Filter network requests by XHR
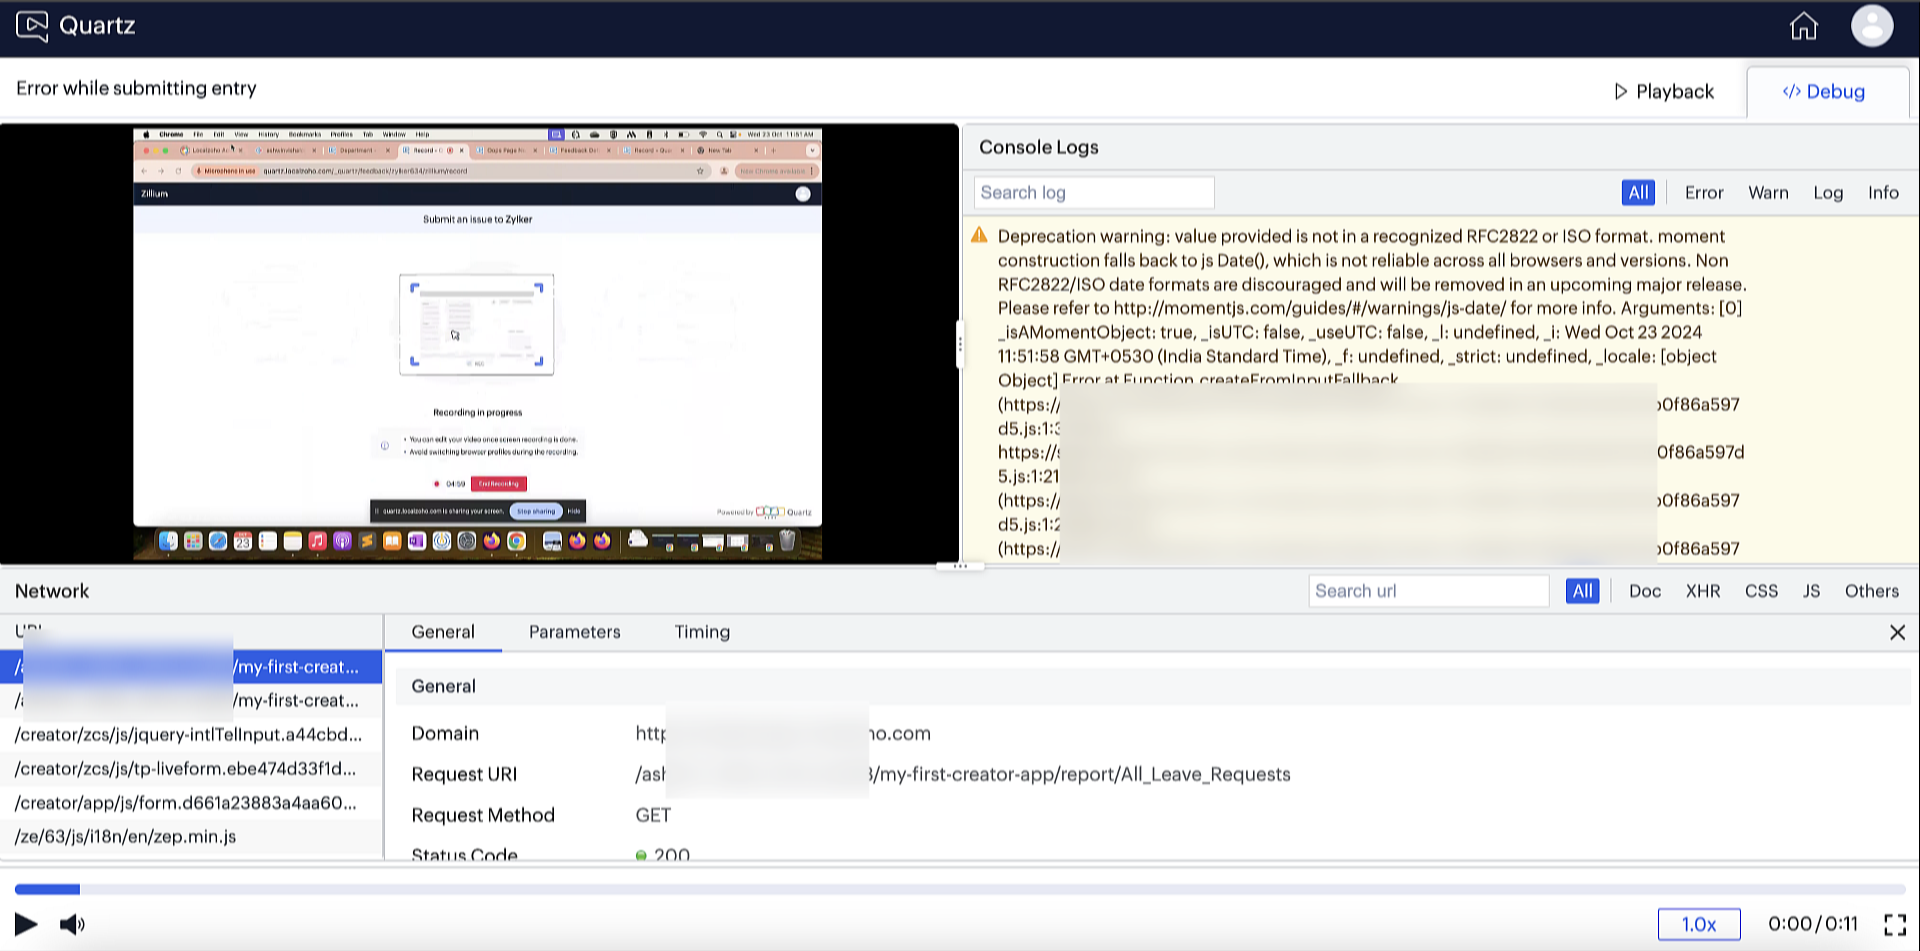This screenshot has height=951, width=1920. pyautogui.click(x=1703, y=591)
